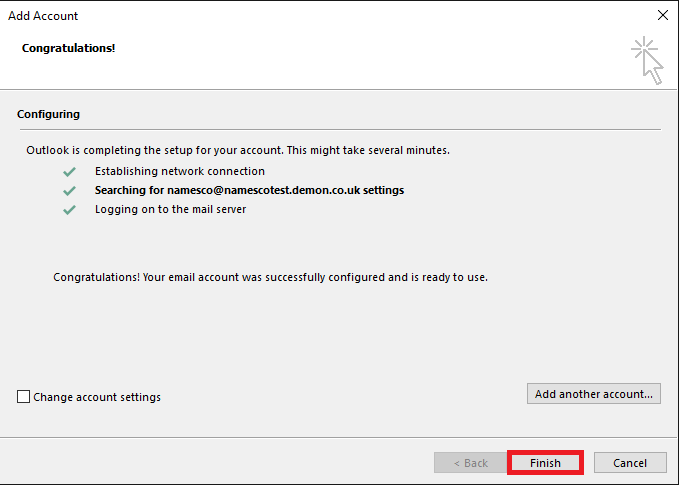Viewport: 680px width, 485px height.
Task: Click green checkmark beside Establishing network connection
Action: pos(69,172)
